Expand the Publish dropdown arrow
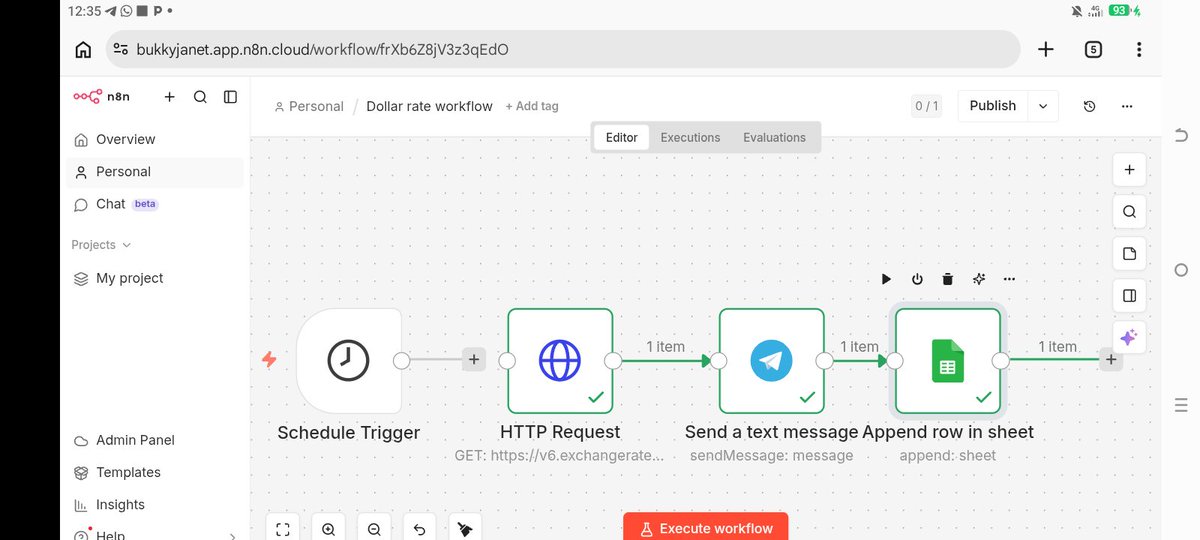Image resolution: width=1200 pixels, height=540 pixels. pyautogui.click(x=1043, y=106)
